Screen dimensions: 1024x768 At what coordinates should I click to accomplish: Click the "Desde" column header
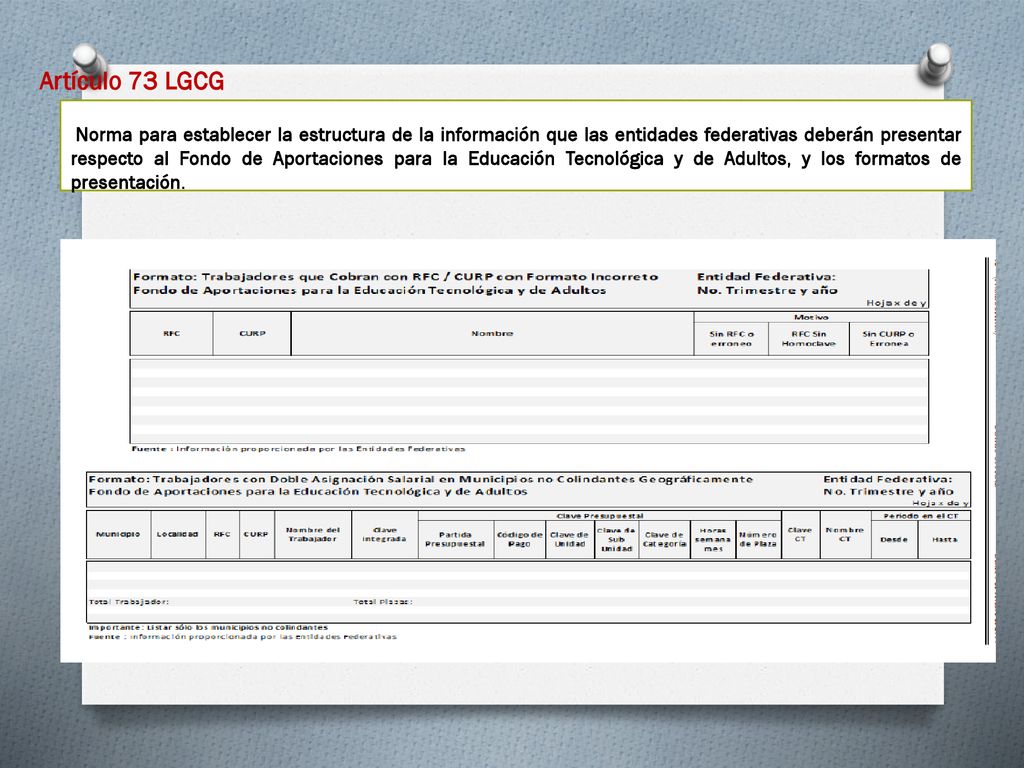tap(893, 539)
